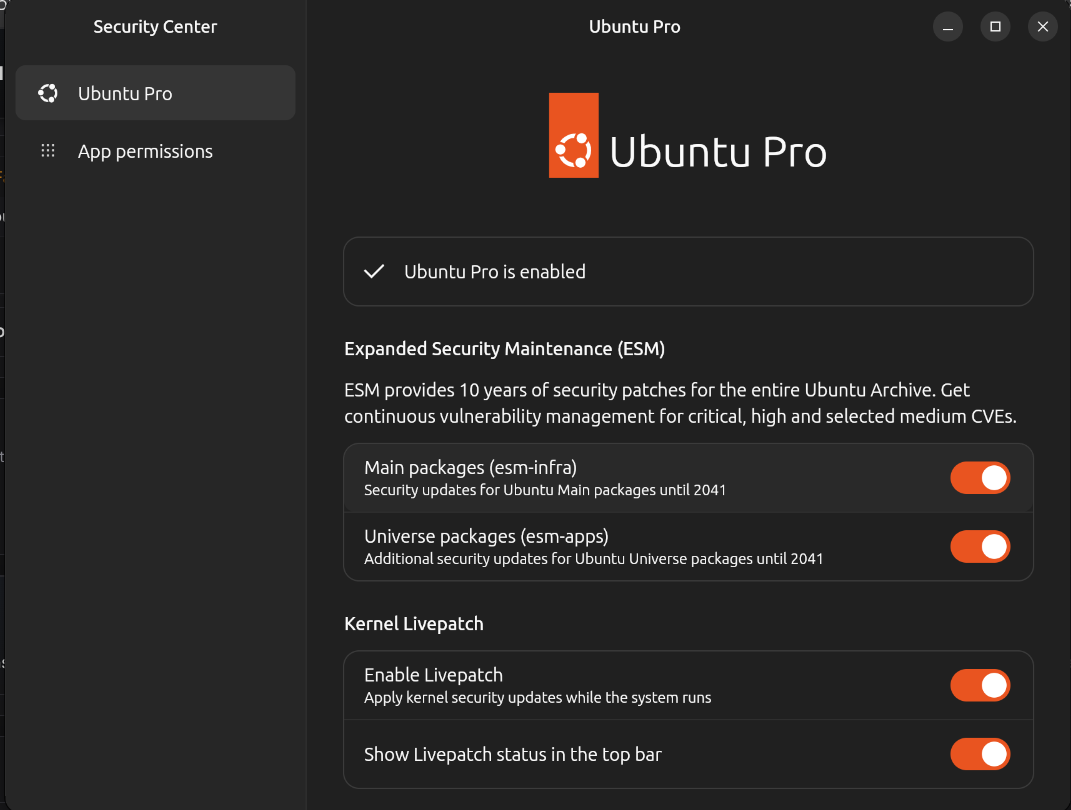
Task: Click the Security Center sidebar title
Action: point(155,27)
